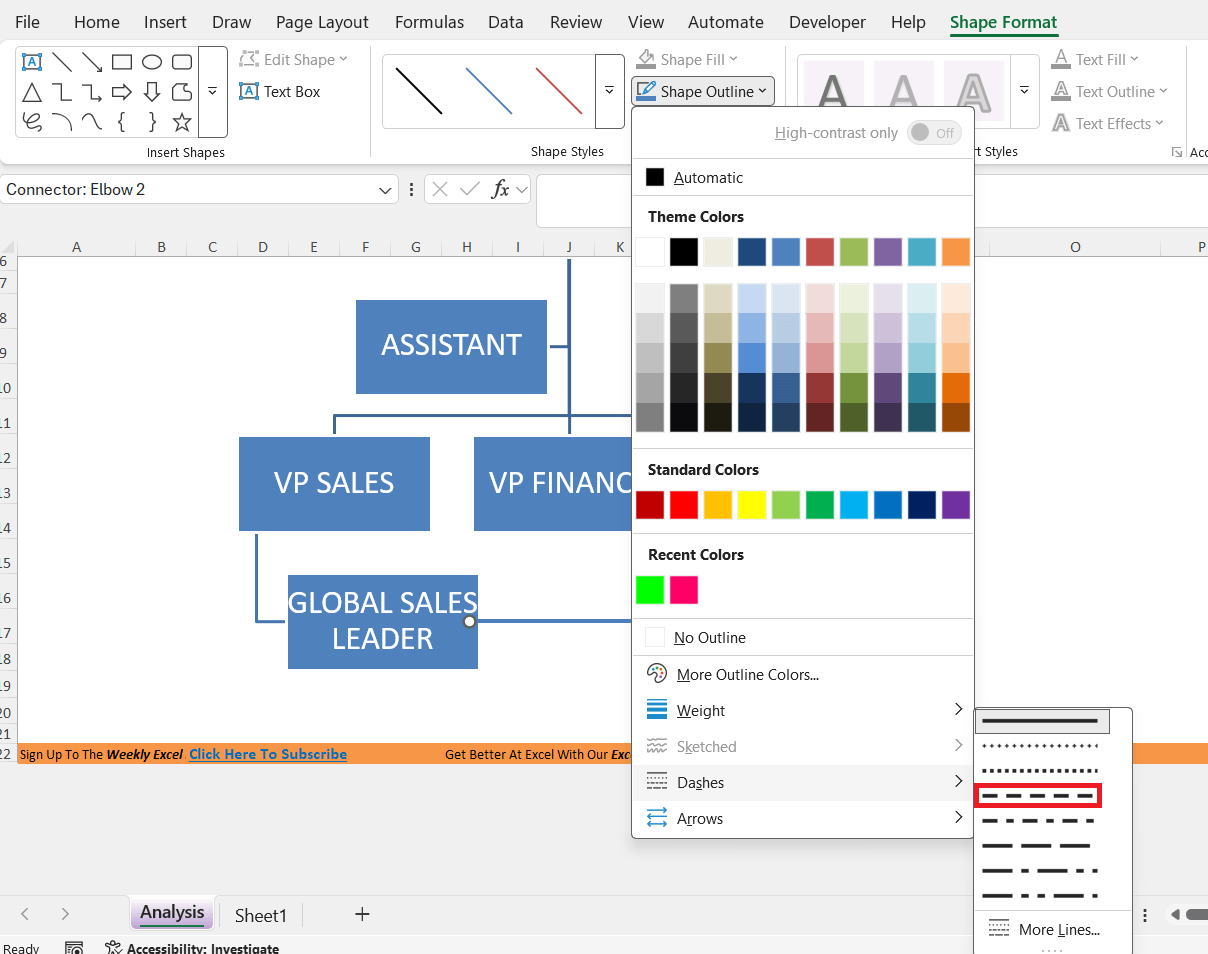Collapse the Shape Outline dropdown
The width and height of the screenshot is (1208, 954).
coord(702,91)
